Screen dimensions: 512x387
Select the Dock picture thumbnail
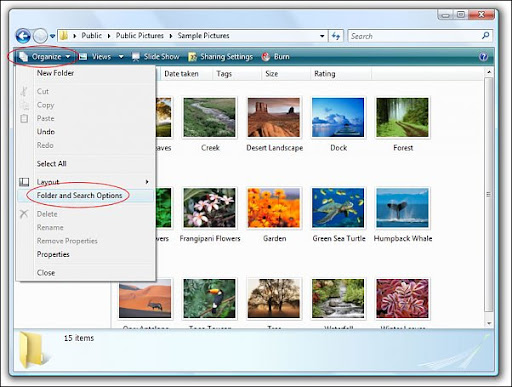[338, 117]
